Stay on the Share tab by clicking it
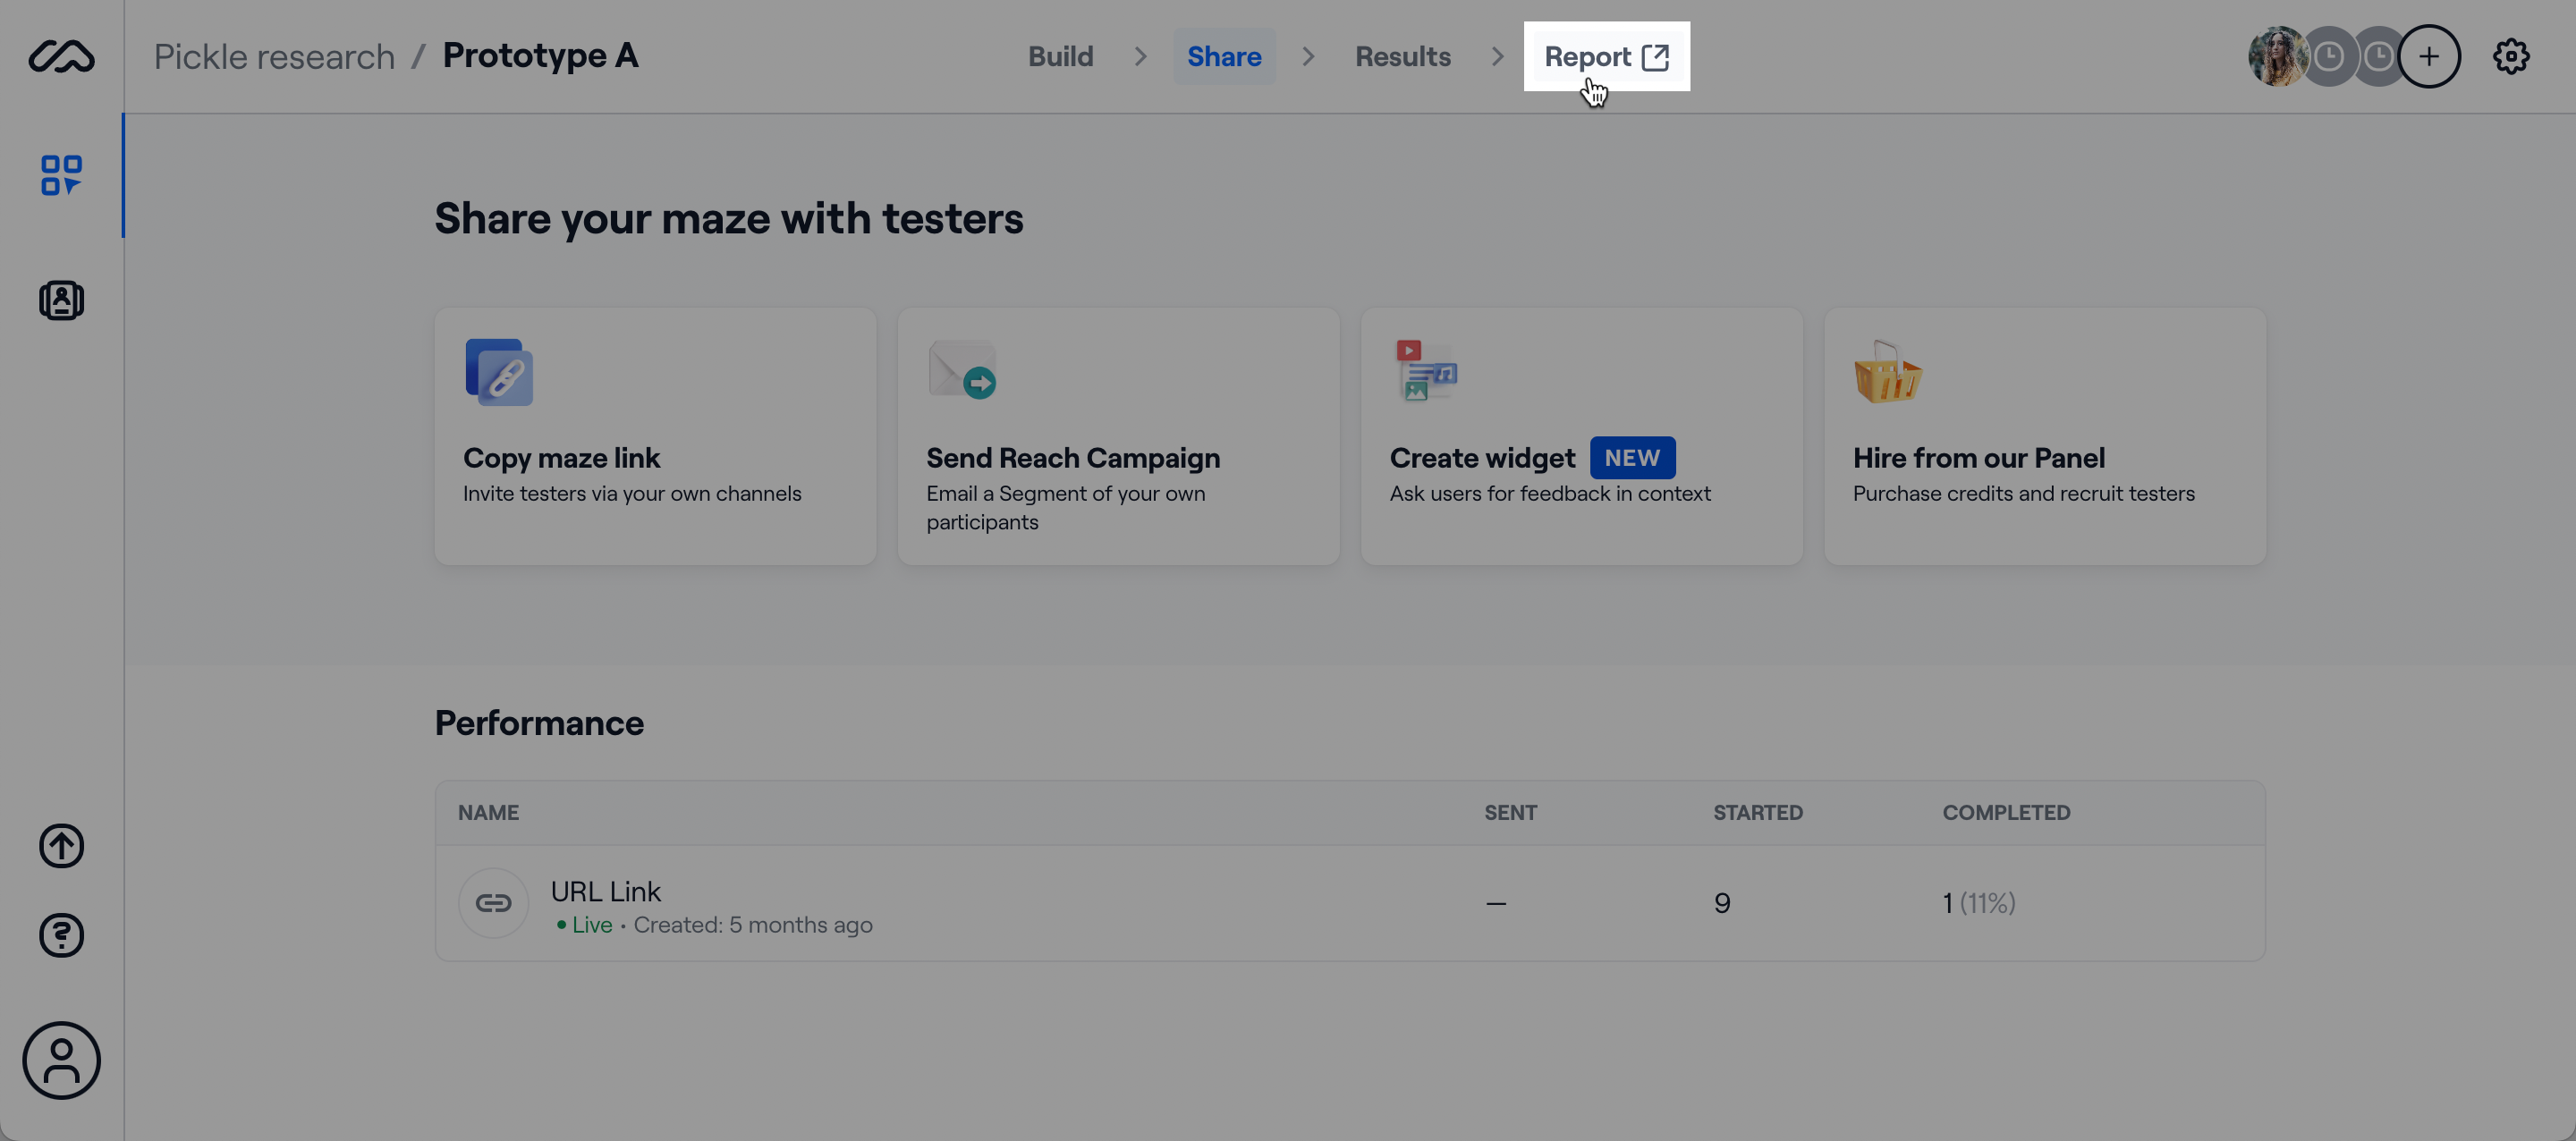This screenshot has width=2576, height=1141. [x=1224, y=56]
